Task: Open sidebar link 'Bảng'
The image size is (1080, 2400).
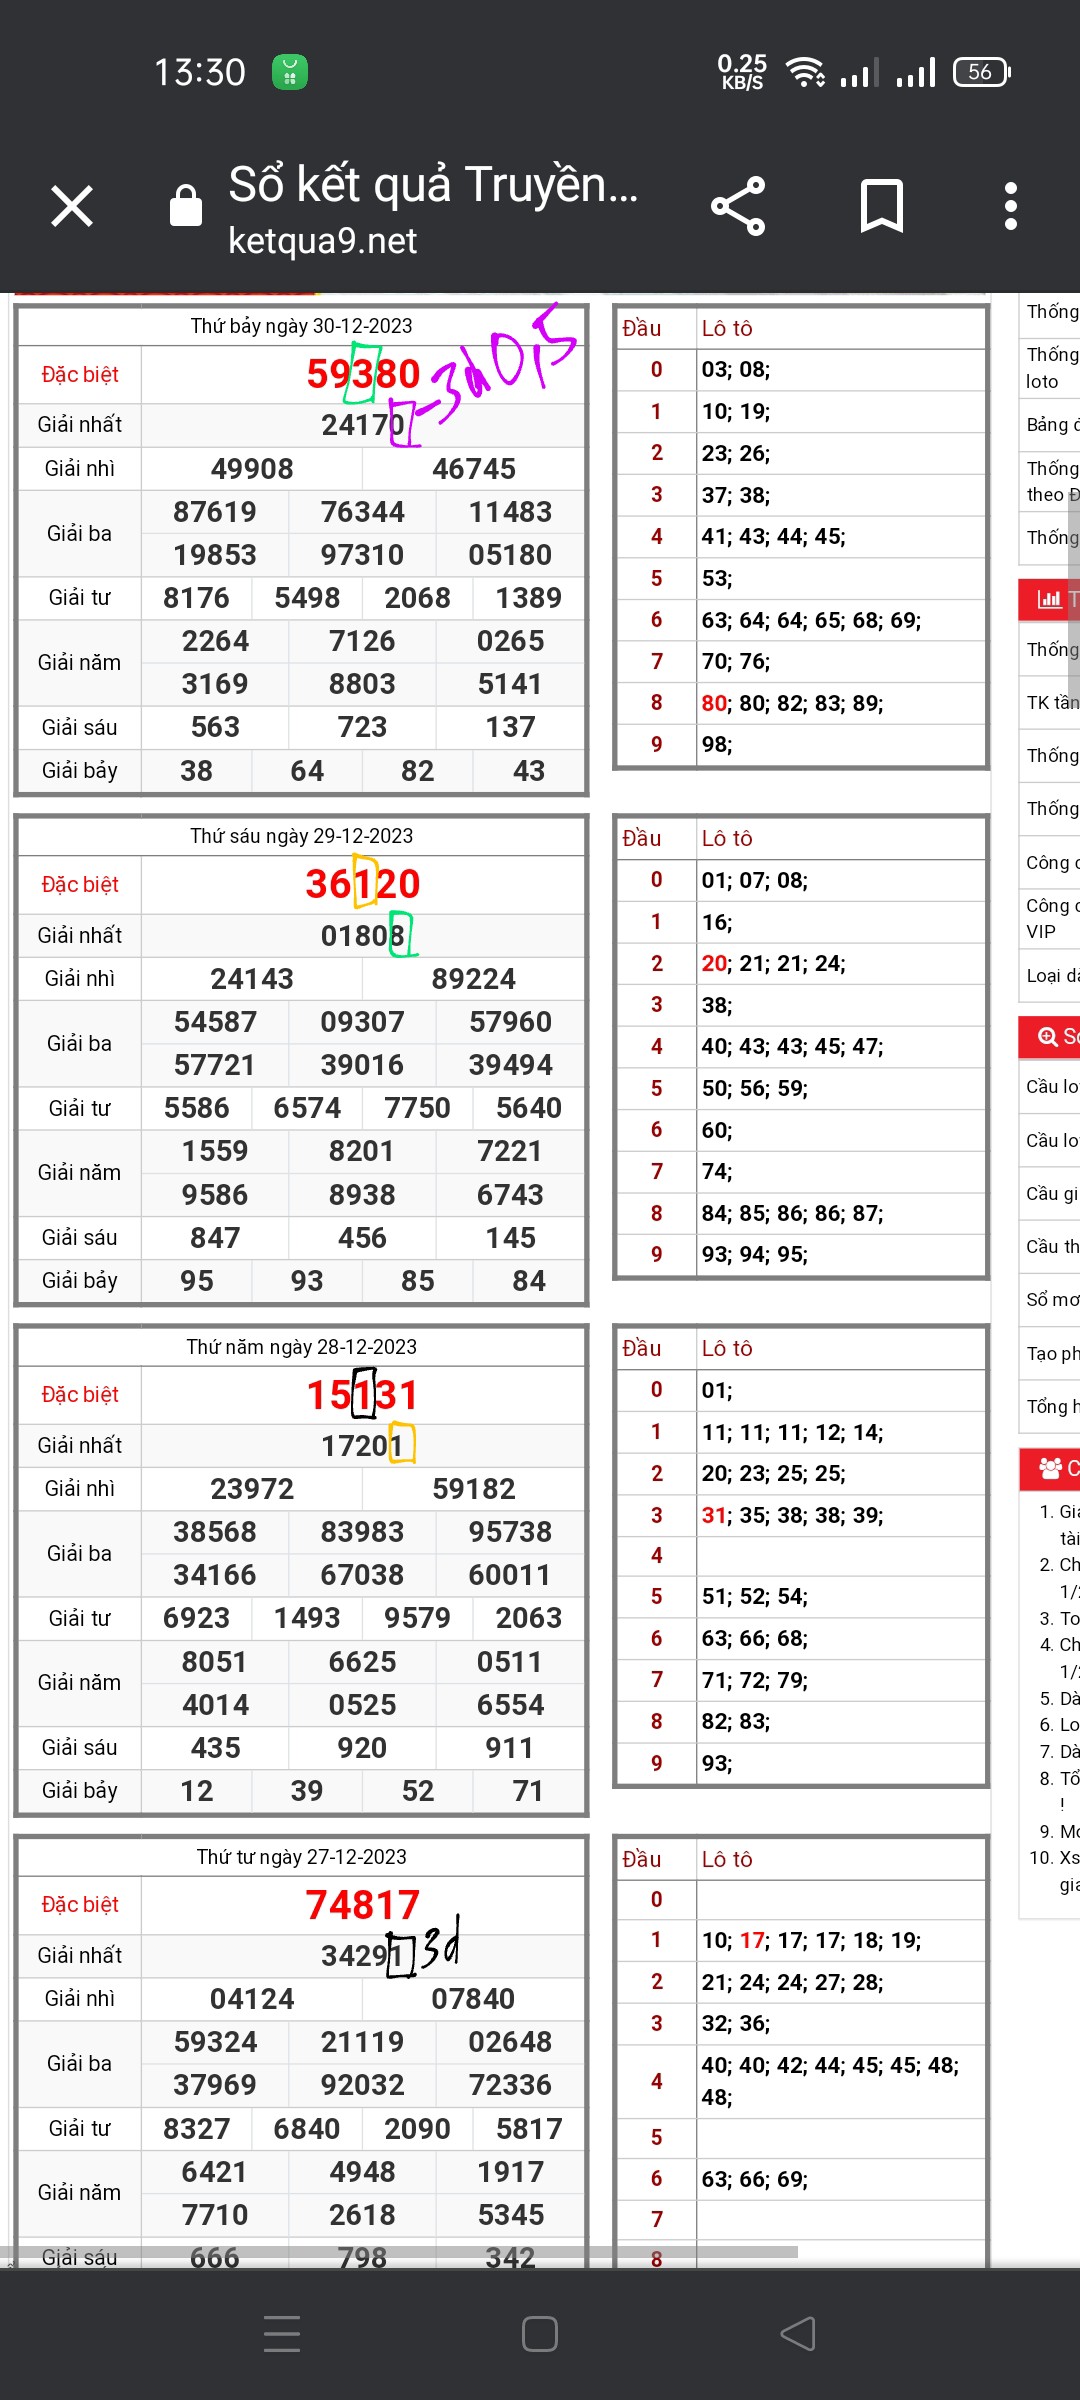Action: tap(1052, 425)
